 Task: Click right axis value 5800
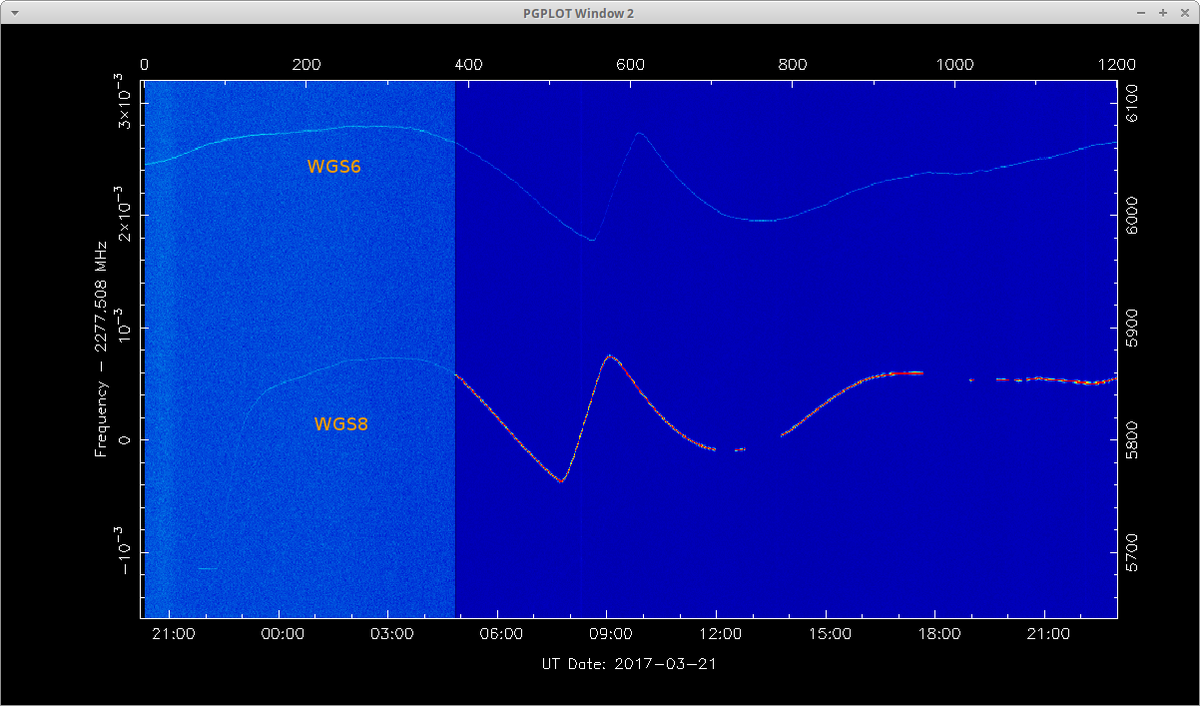pyautogui.click(x=1134, y=439)
